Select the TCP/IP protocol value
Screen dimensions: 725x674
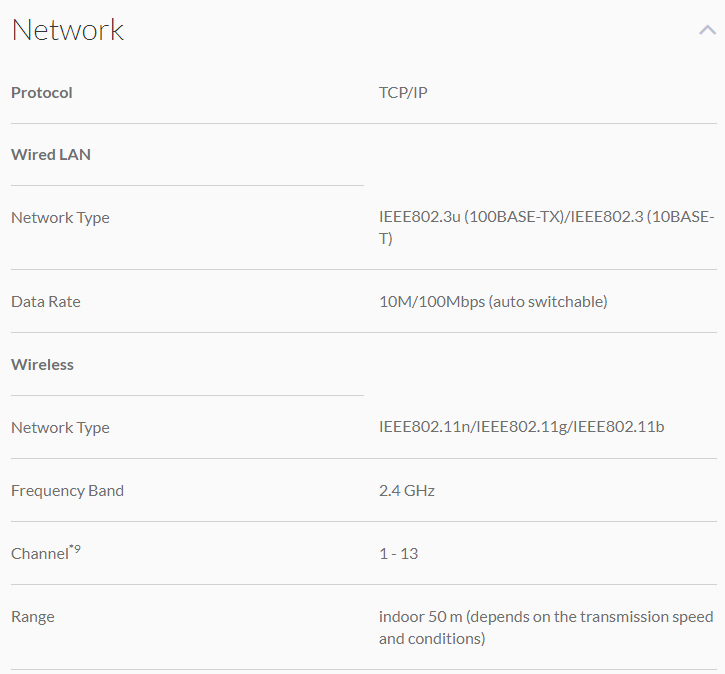pyautogui.click(x=403, y=93)
